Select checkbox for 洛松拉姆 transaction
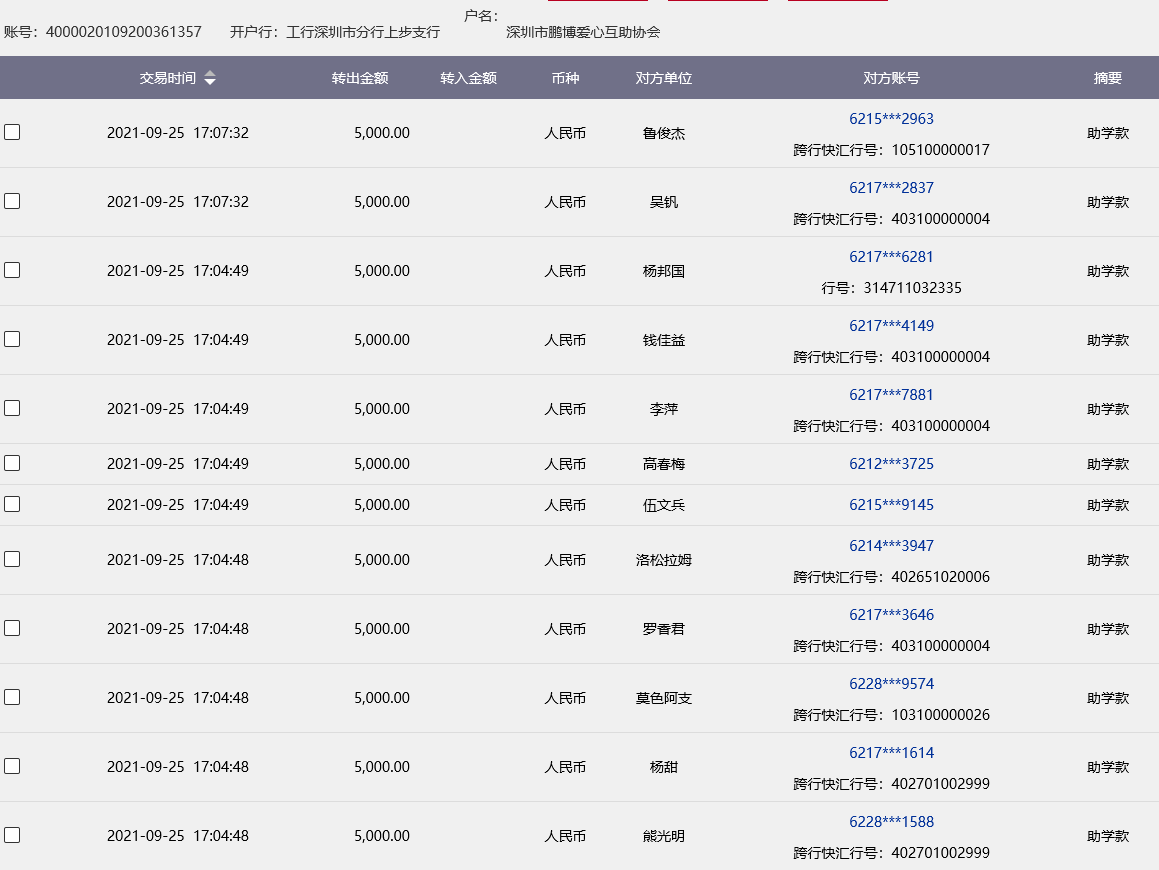Viewport: 1159px width, 870px height. 12,559
